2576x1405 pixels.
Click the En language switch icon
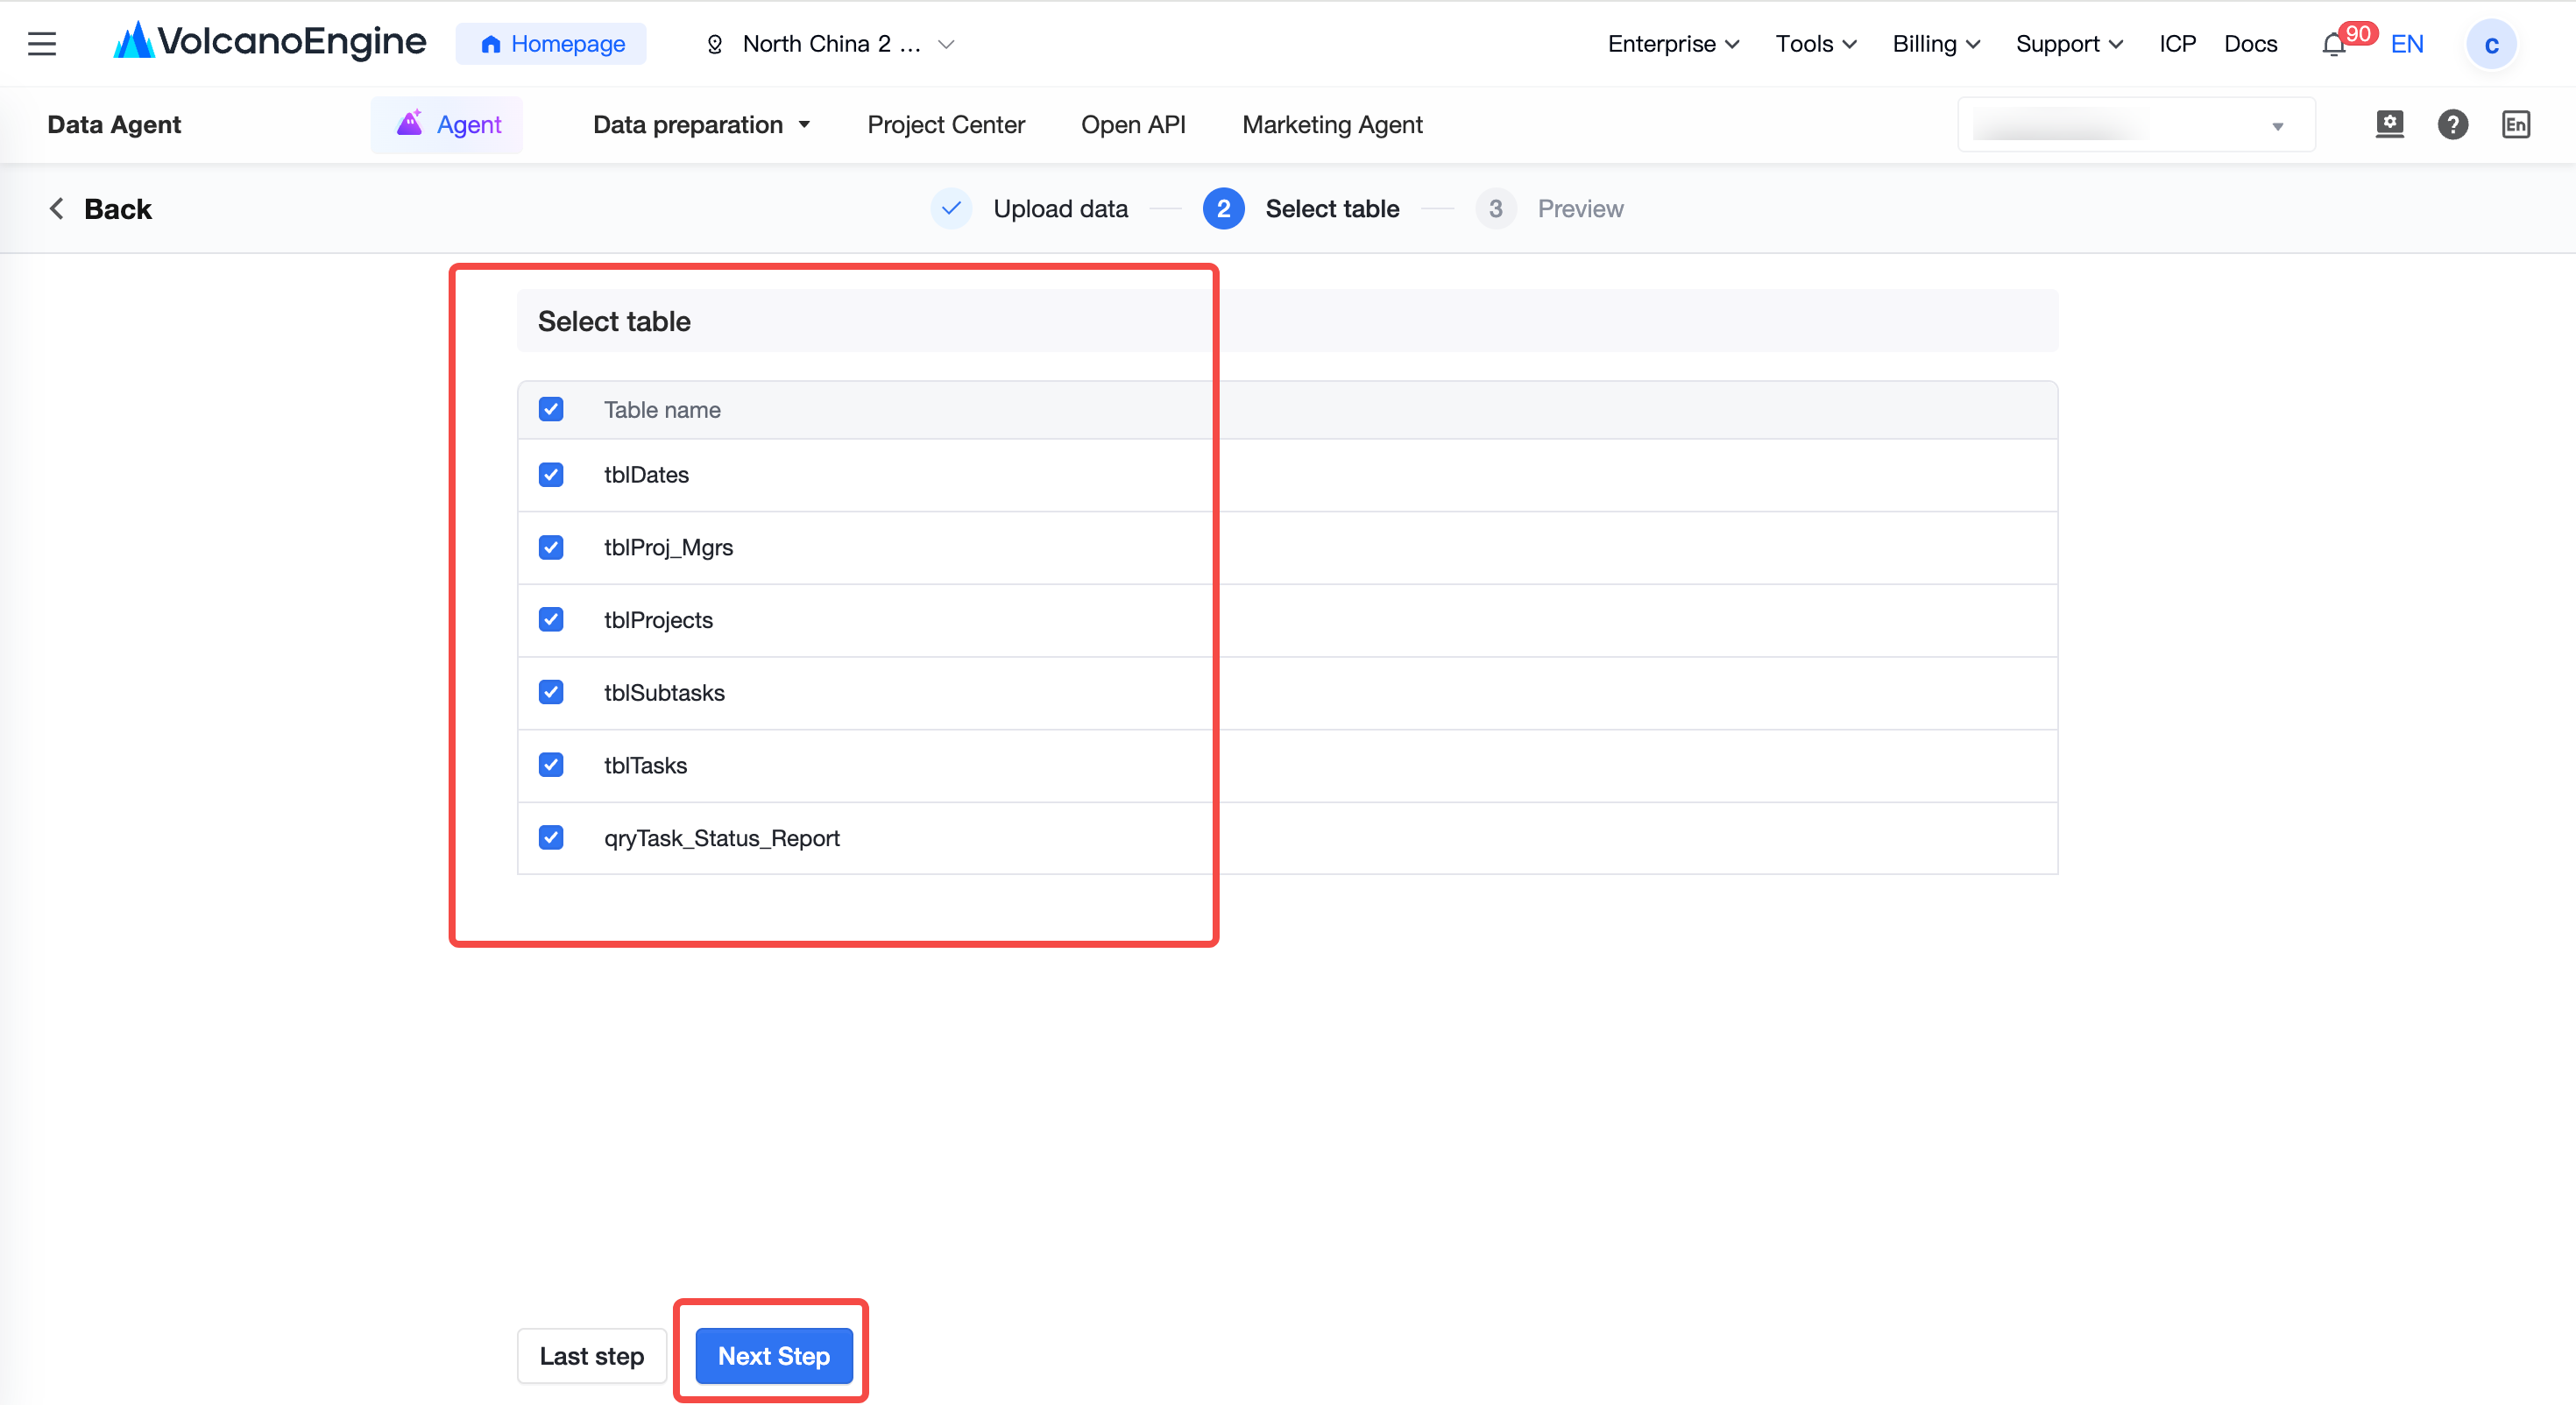pyautogui.click(x=2515, y=125)
